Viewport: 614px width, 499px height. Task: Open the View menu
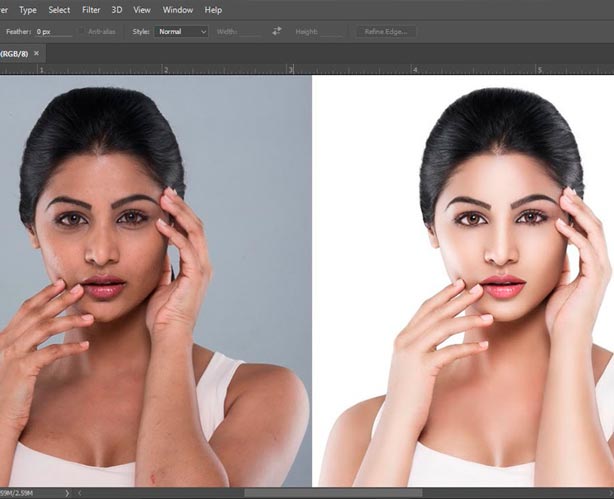[142, 10]
